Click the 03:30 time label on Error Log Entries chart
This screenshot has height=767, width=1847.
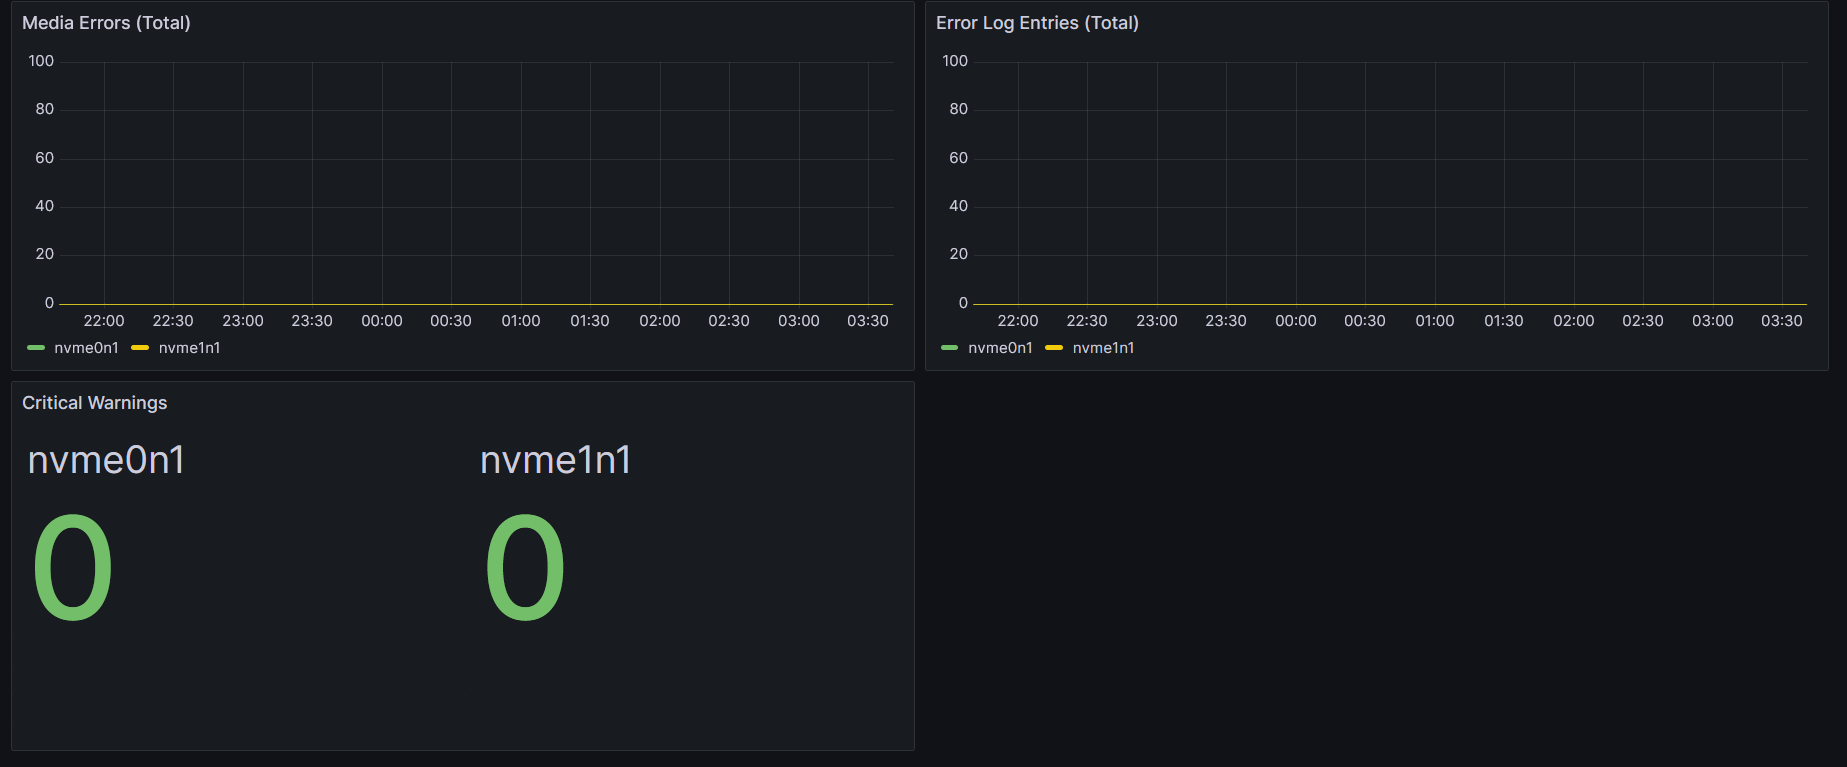tap(1781, 321)
